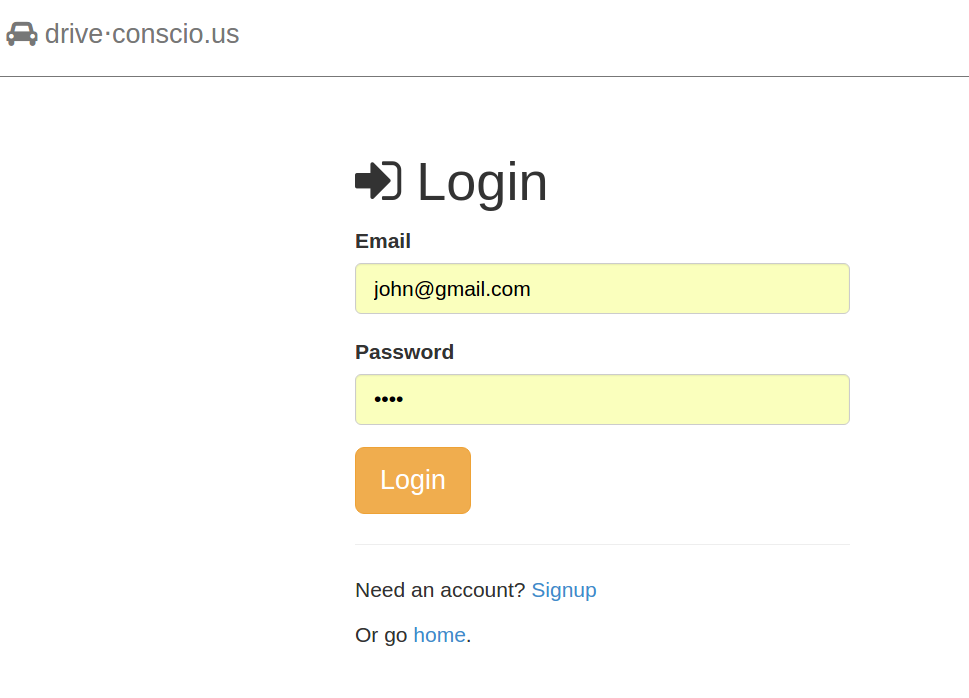969x698 pixels.
Task: Click 'conscio.us' in the site logo text
Action: (176, 34)
